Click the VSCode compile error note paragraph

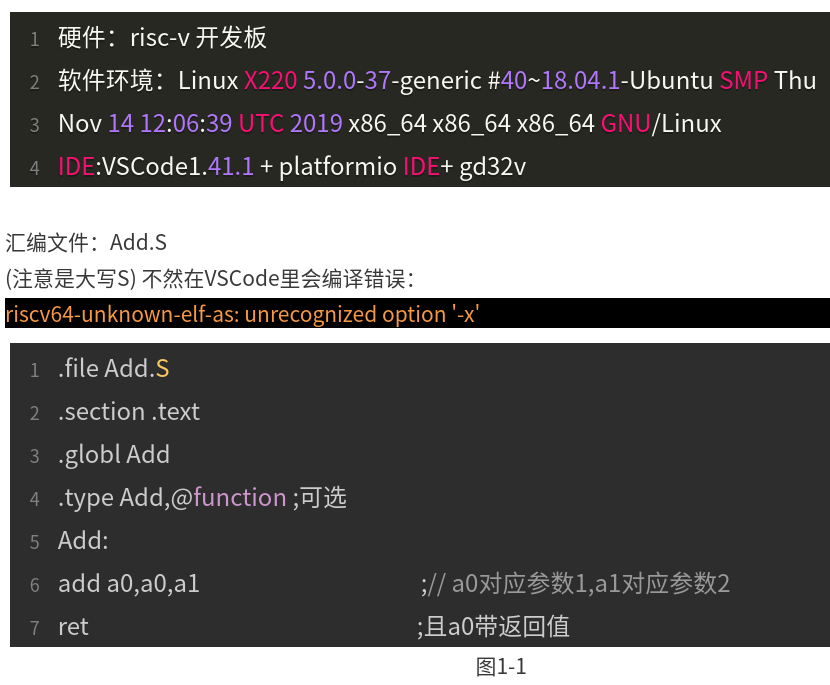[x=210, y=278]
